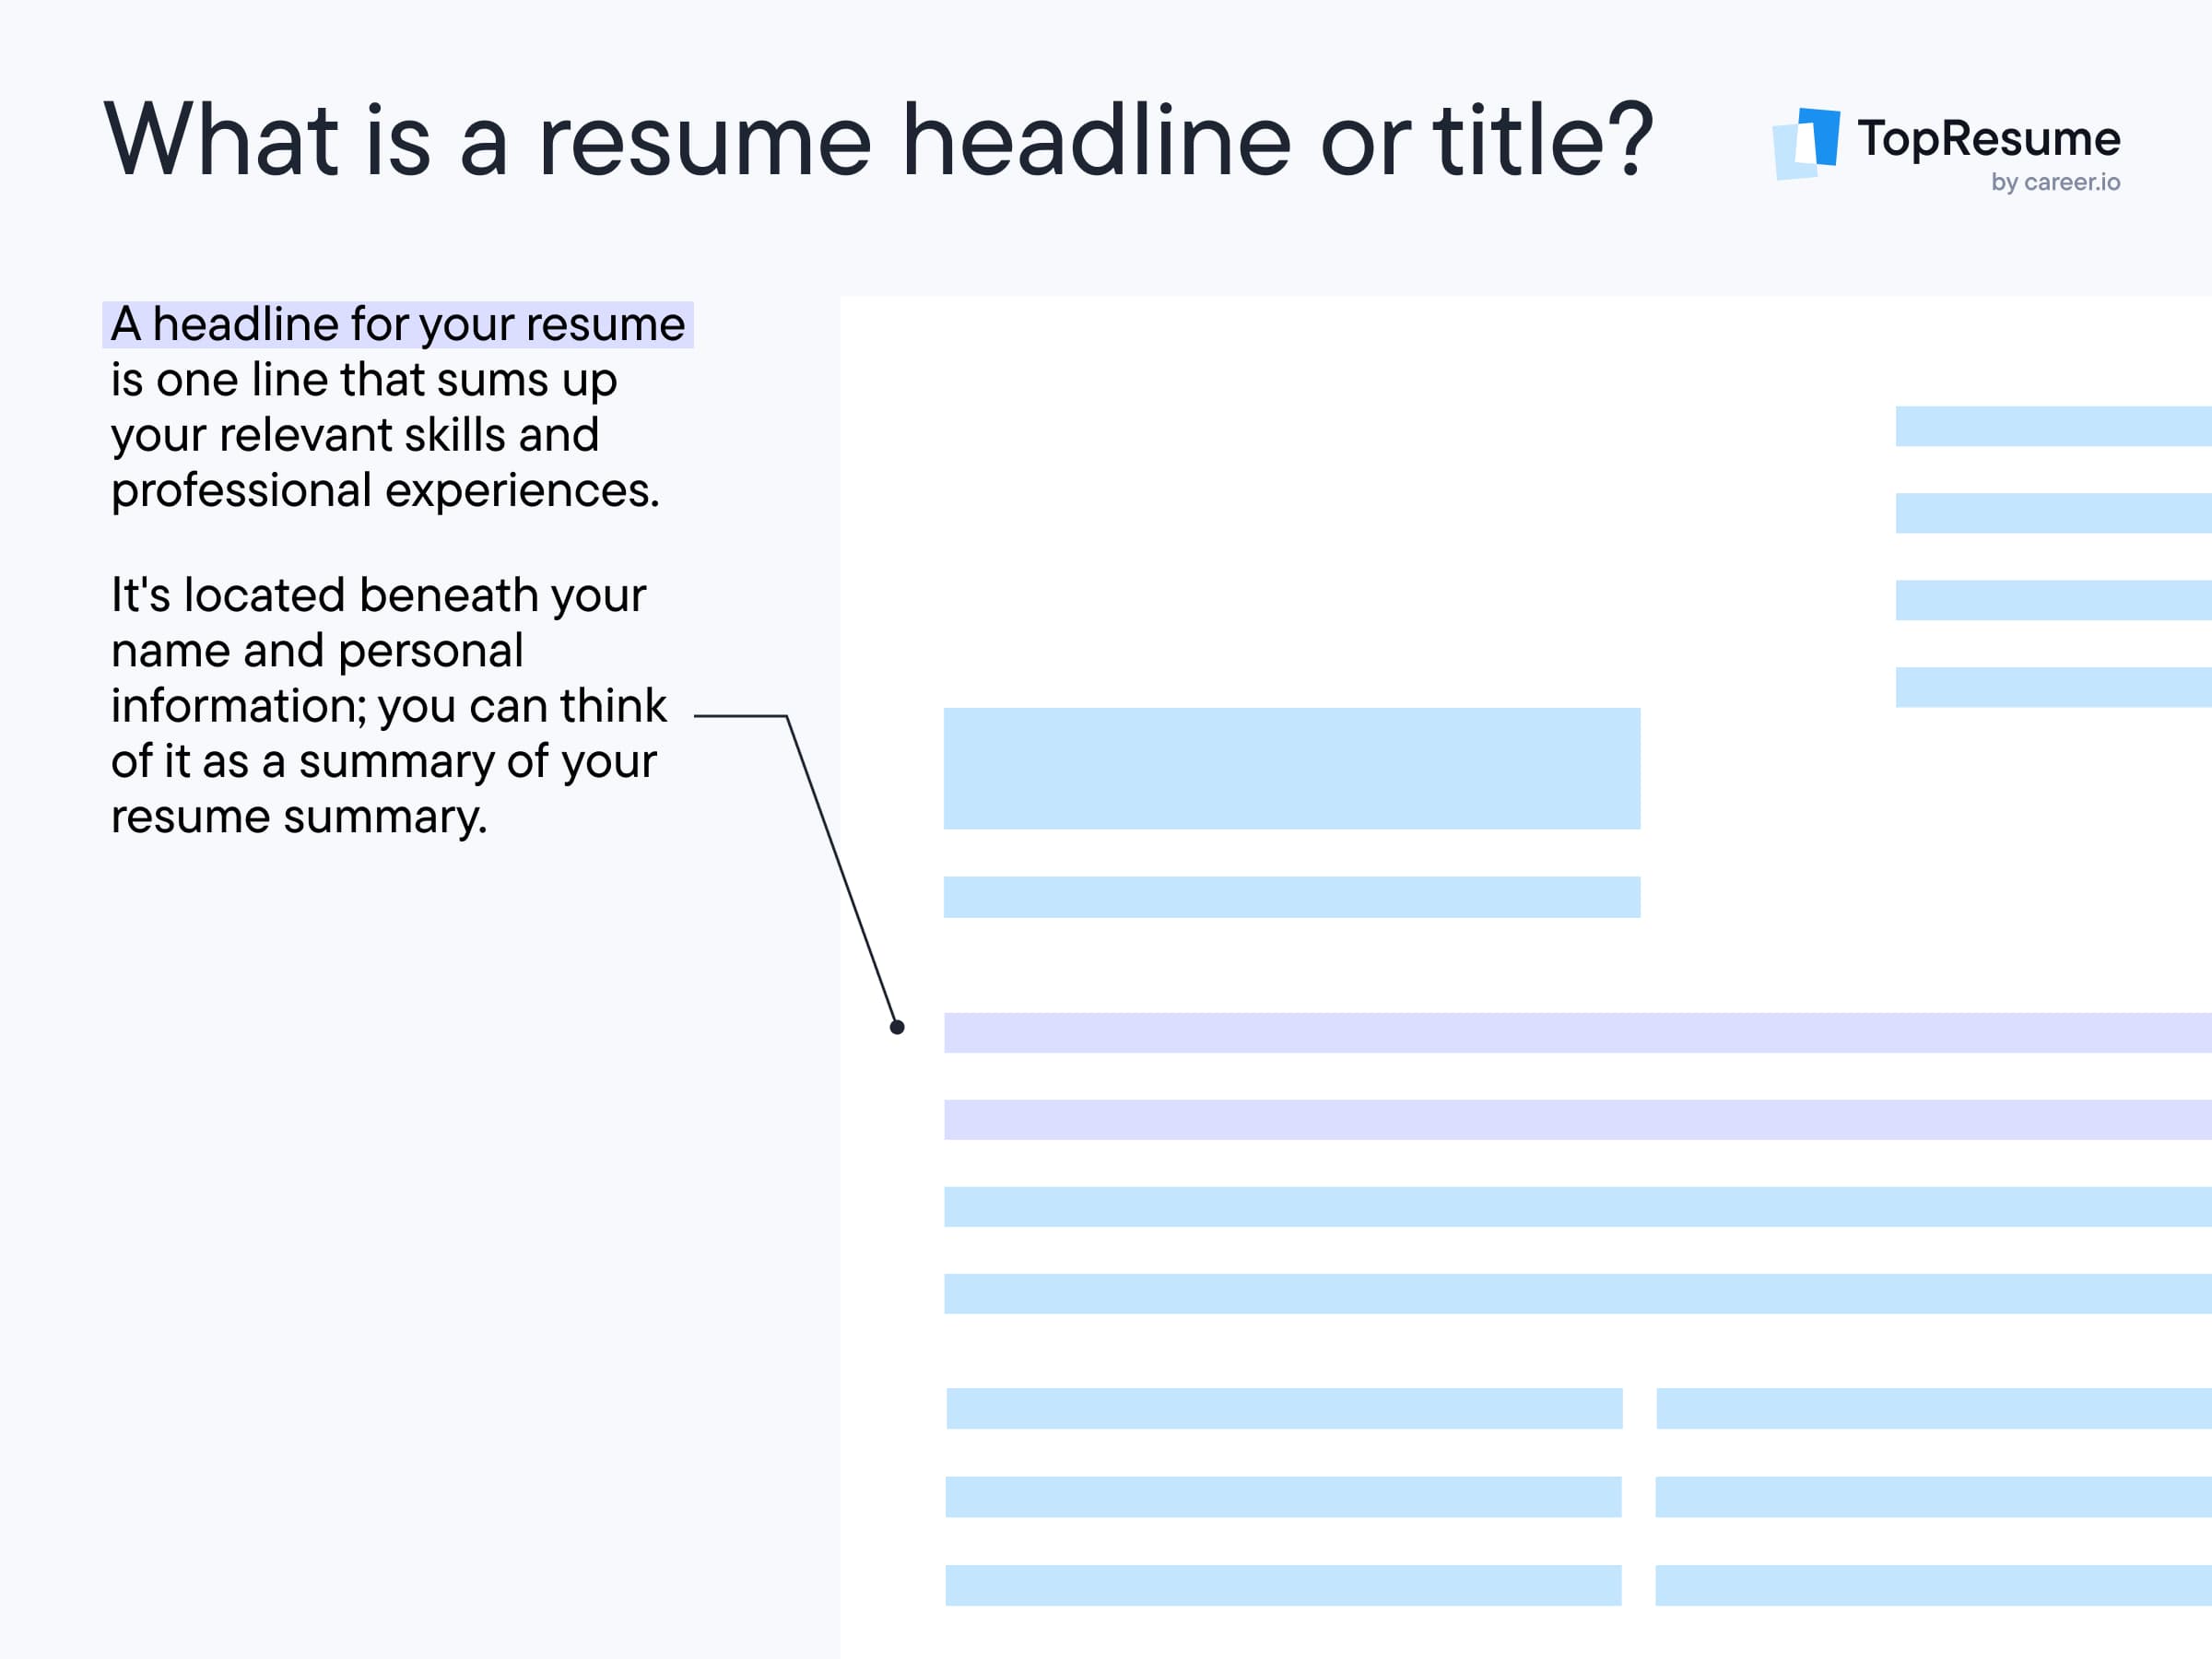Click the 'It's located beneath your name' paragraph

(388, 705)
